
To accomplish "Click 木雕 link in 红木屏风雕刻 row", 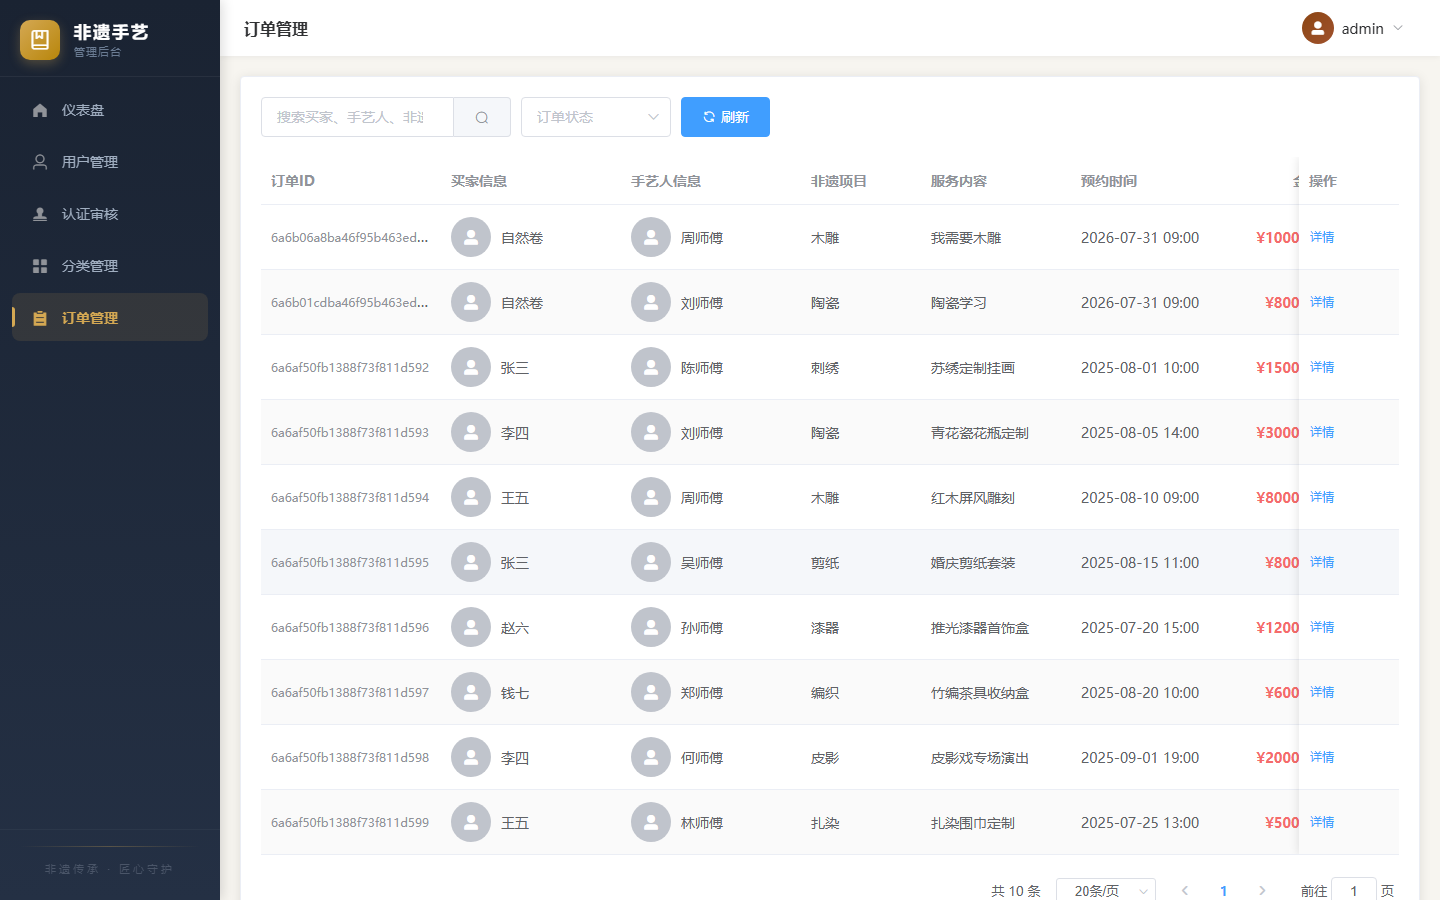I will click(x=825, y=498).
